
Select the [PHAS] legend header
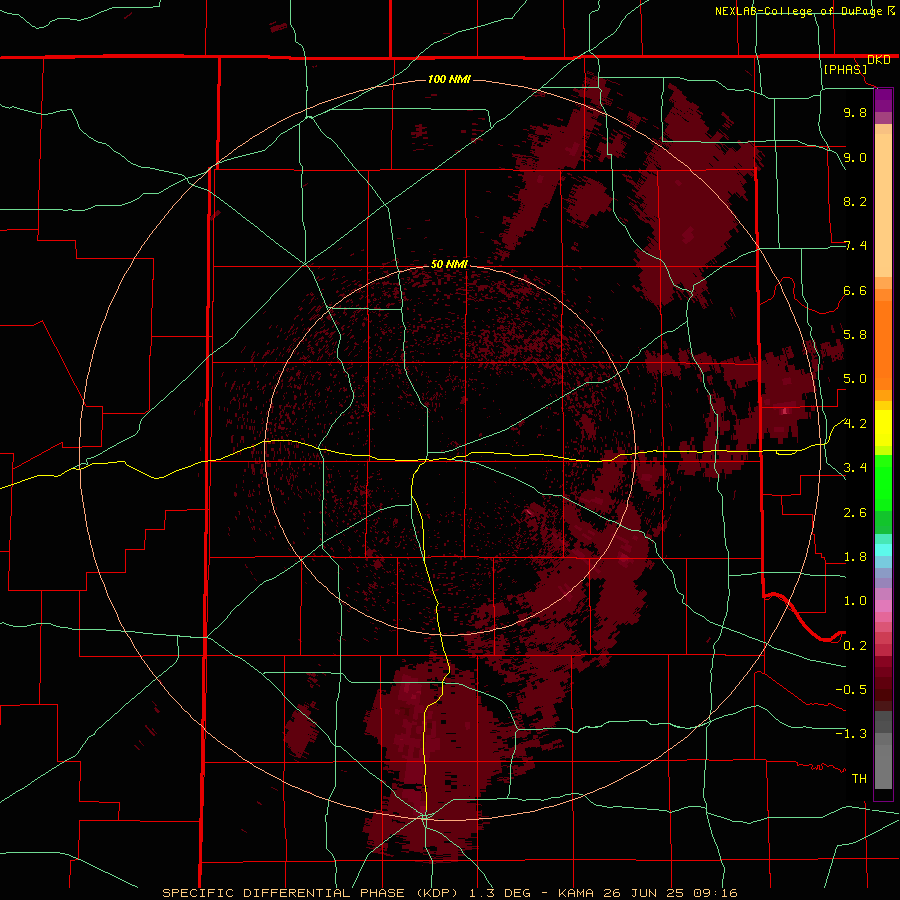pyautogui.click(x=845, y=69)
